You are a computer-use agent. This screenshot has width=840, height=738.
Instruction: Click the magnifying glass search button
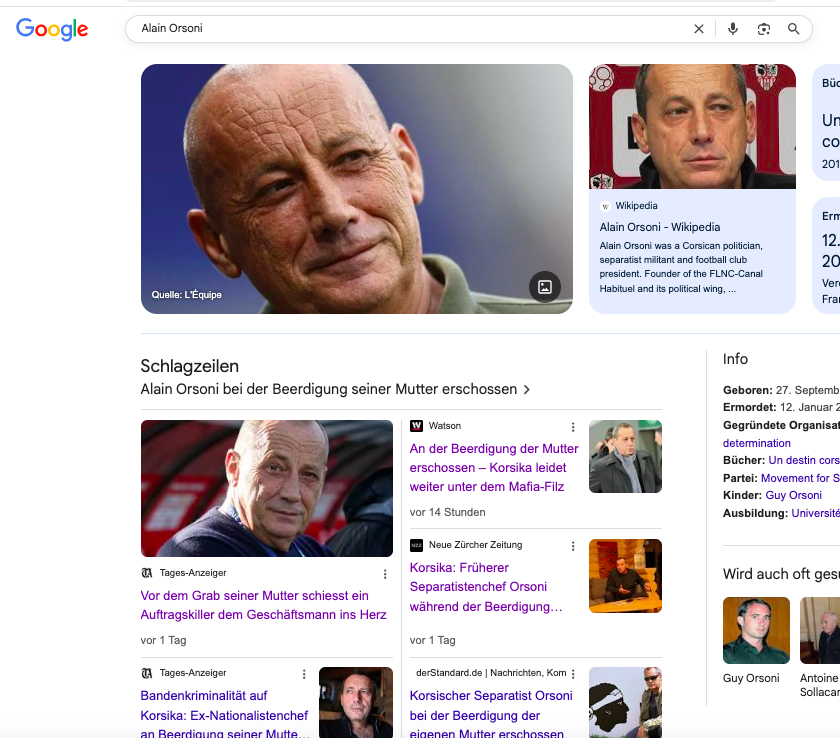pyautogui.click(x=794, y=29)
